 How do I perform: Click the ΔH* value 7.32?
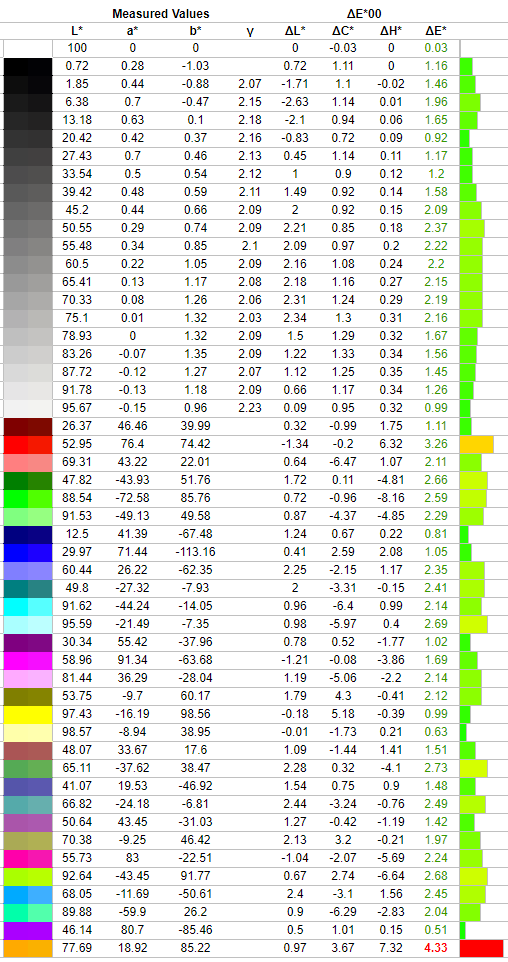391,948
